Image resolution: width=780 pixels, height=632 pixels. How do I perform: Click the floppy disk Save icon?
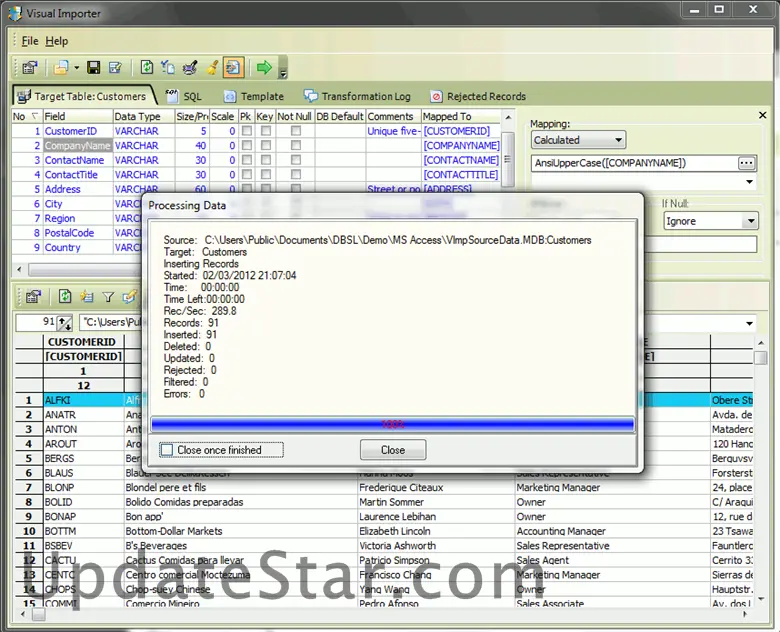coord(93,68)
